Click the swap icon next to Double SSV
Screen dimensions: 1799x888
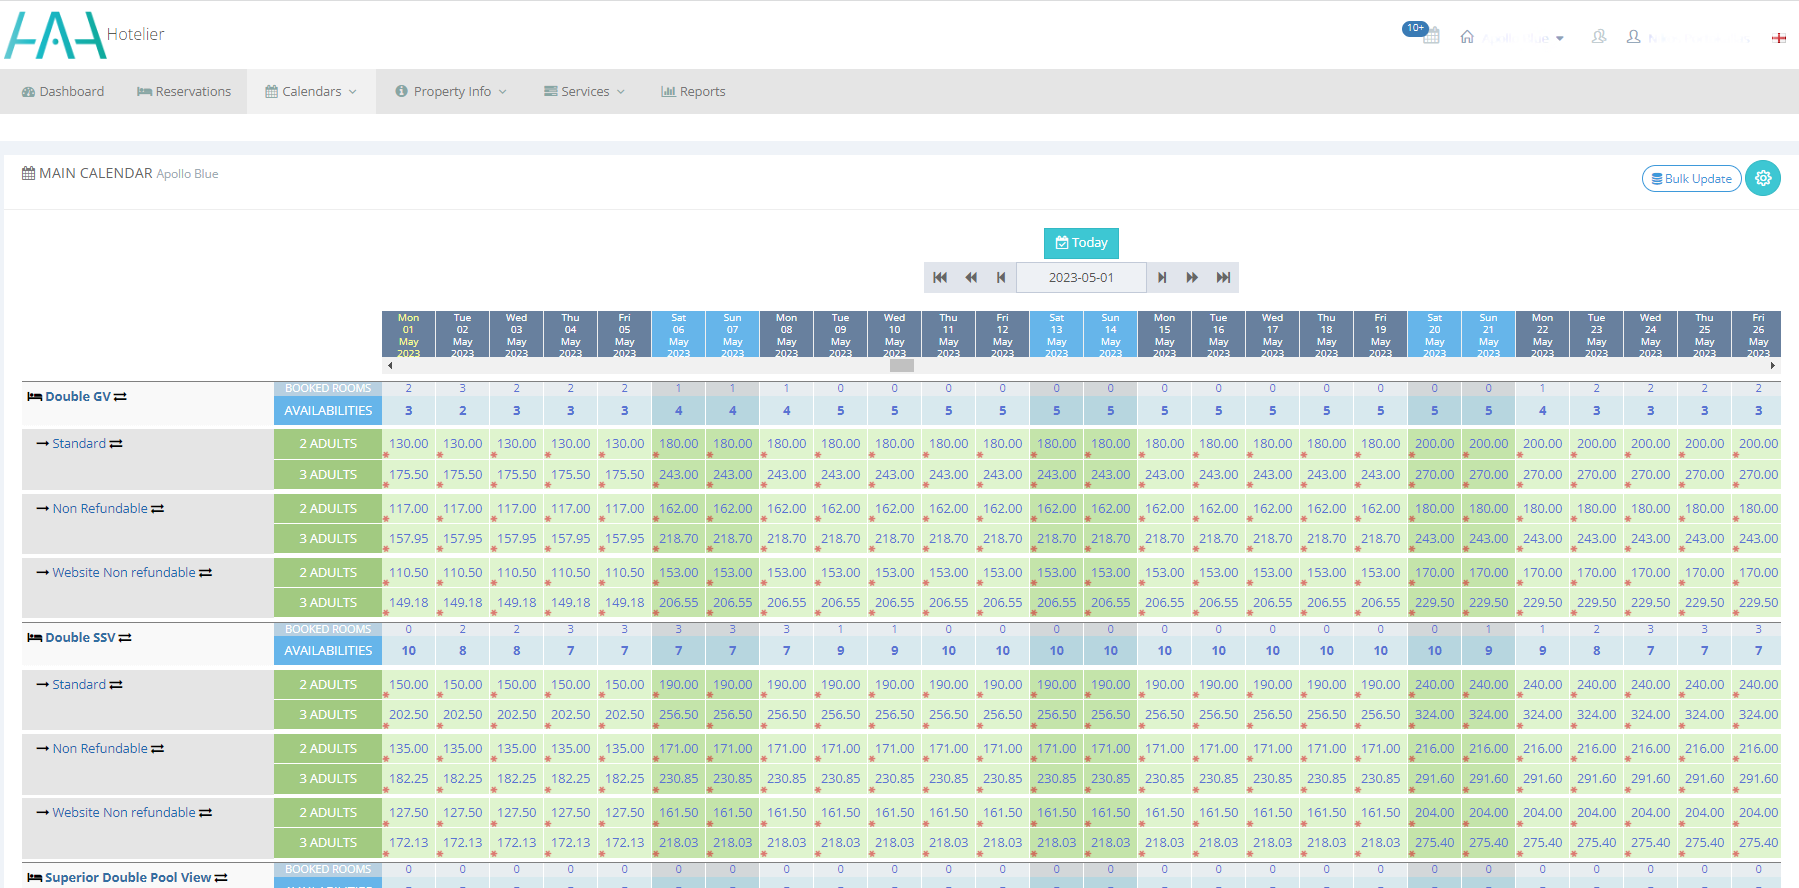[x=125, y=638]
